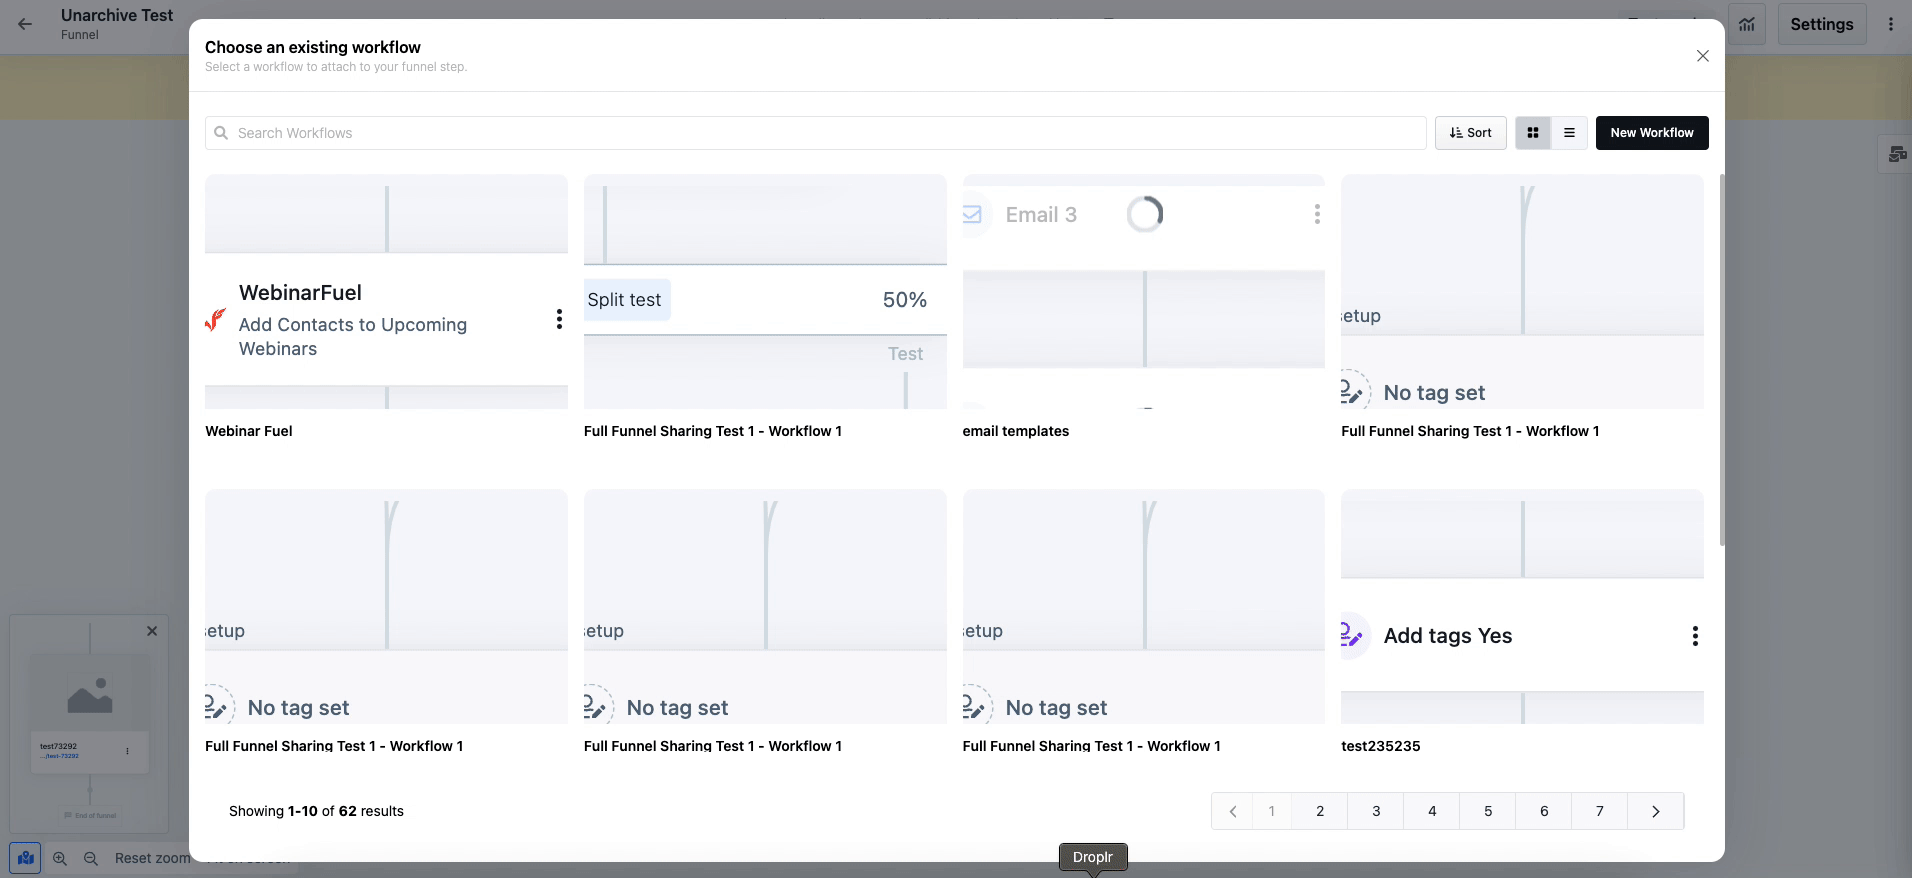Switch to list view layout

(x=1569, y=133)
